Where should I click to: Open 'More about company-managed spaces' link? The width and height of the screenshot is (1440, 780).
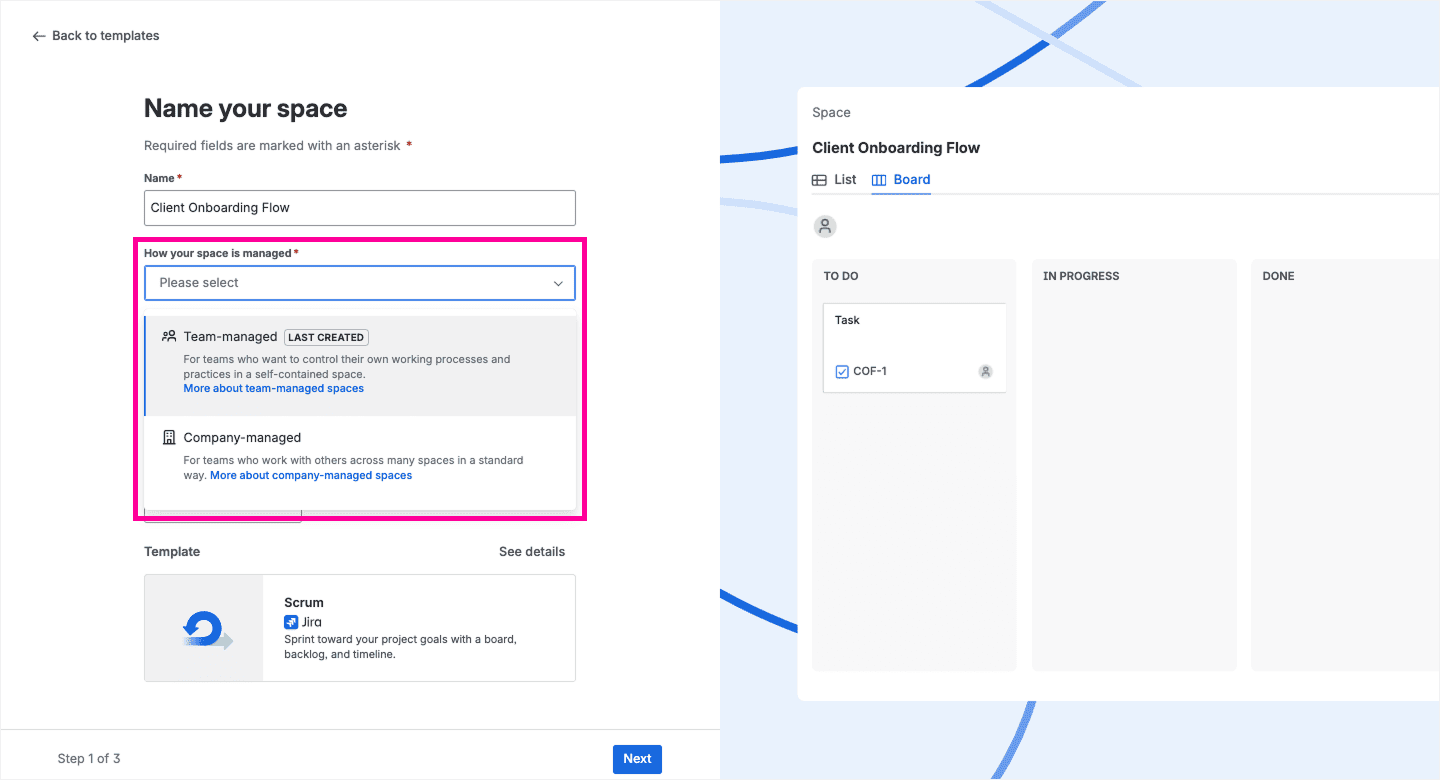[311, 476]
